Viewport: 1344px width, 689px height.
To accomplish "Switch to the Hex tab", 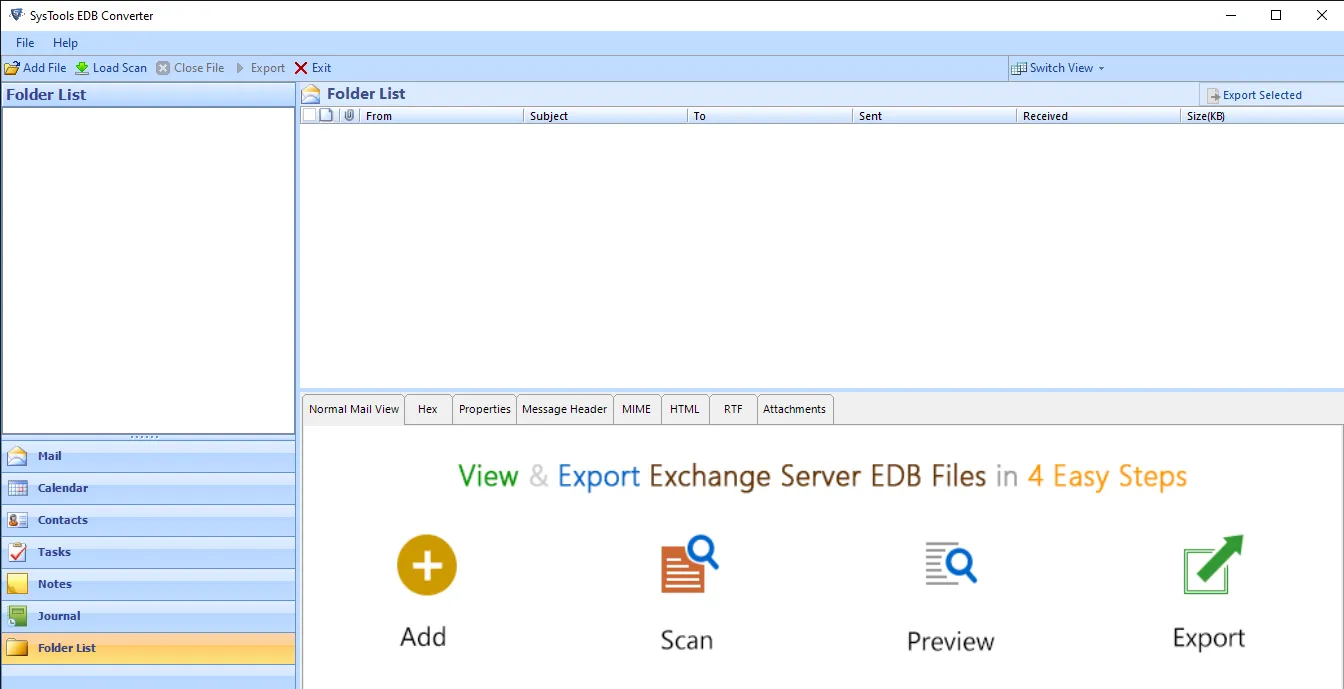I will pyautogui.click(x=427, y=409).
